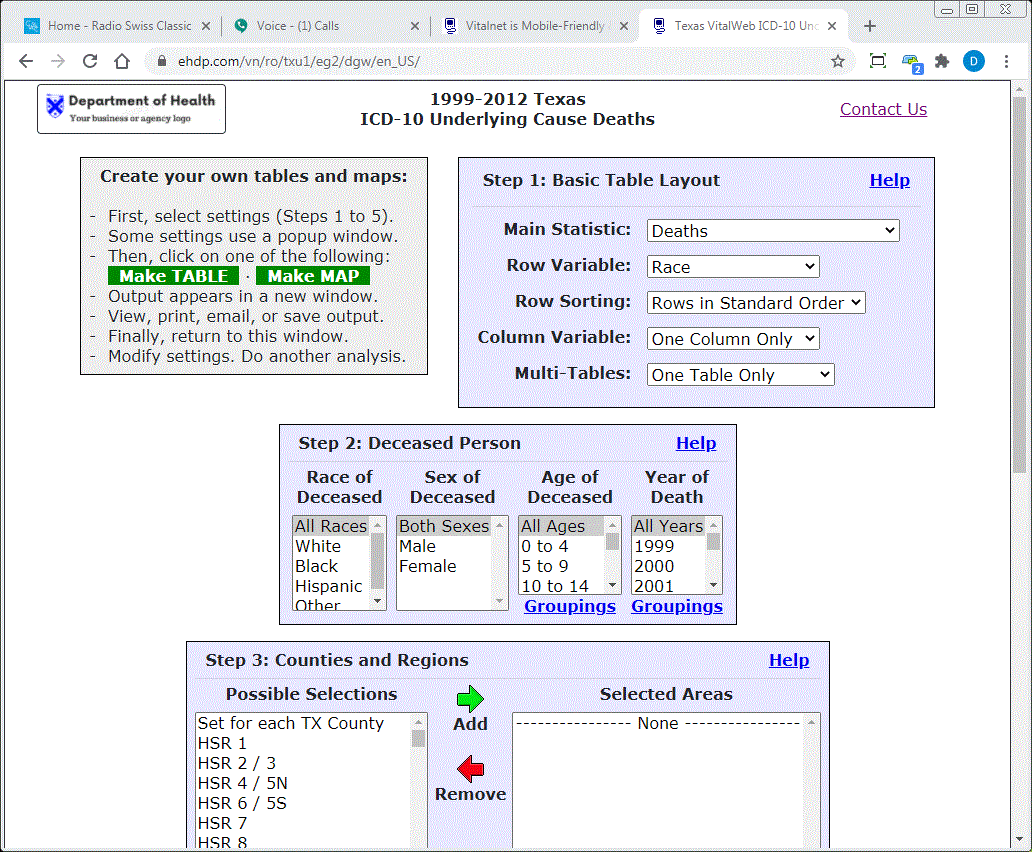Viewport: 1032px width, 852px height.
Task: Click the padlock site security icon
Action: [x=161, y=61]
